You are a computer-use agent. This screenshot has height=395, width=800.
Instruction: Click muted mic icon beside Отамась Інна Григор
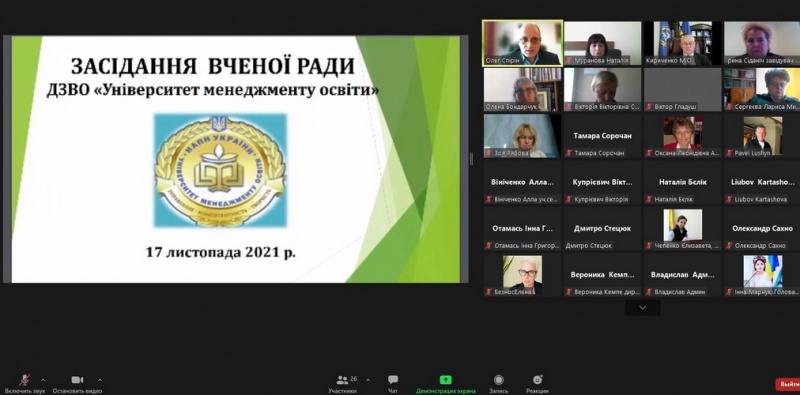coord(489,246)
